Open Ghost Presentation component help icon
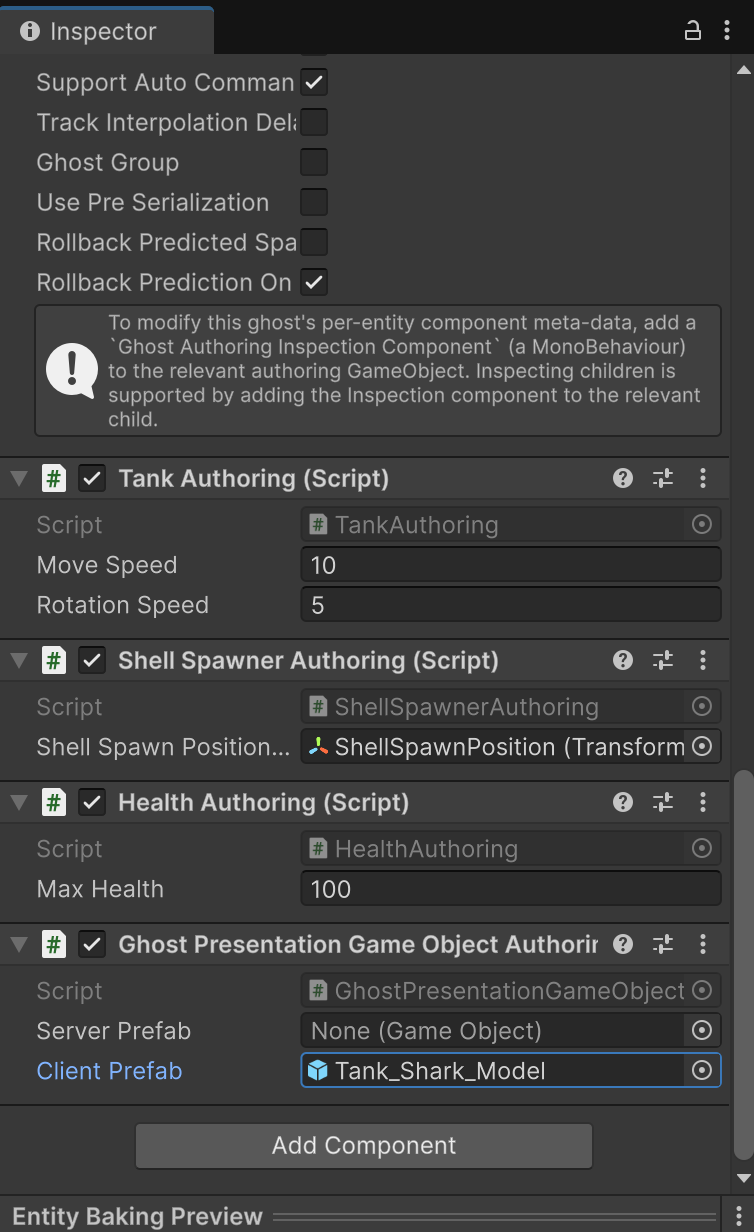754x1232 pixels. (x=623, y=944)
